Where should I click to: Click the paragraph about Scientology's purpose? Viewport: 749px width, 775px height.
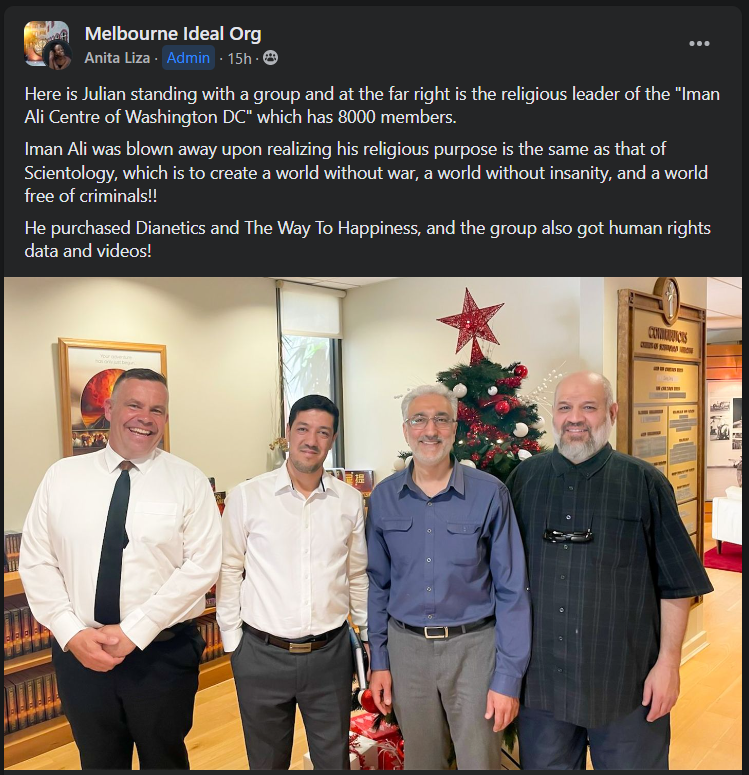[x=366, y=172]
